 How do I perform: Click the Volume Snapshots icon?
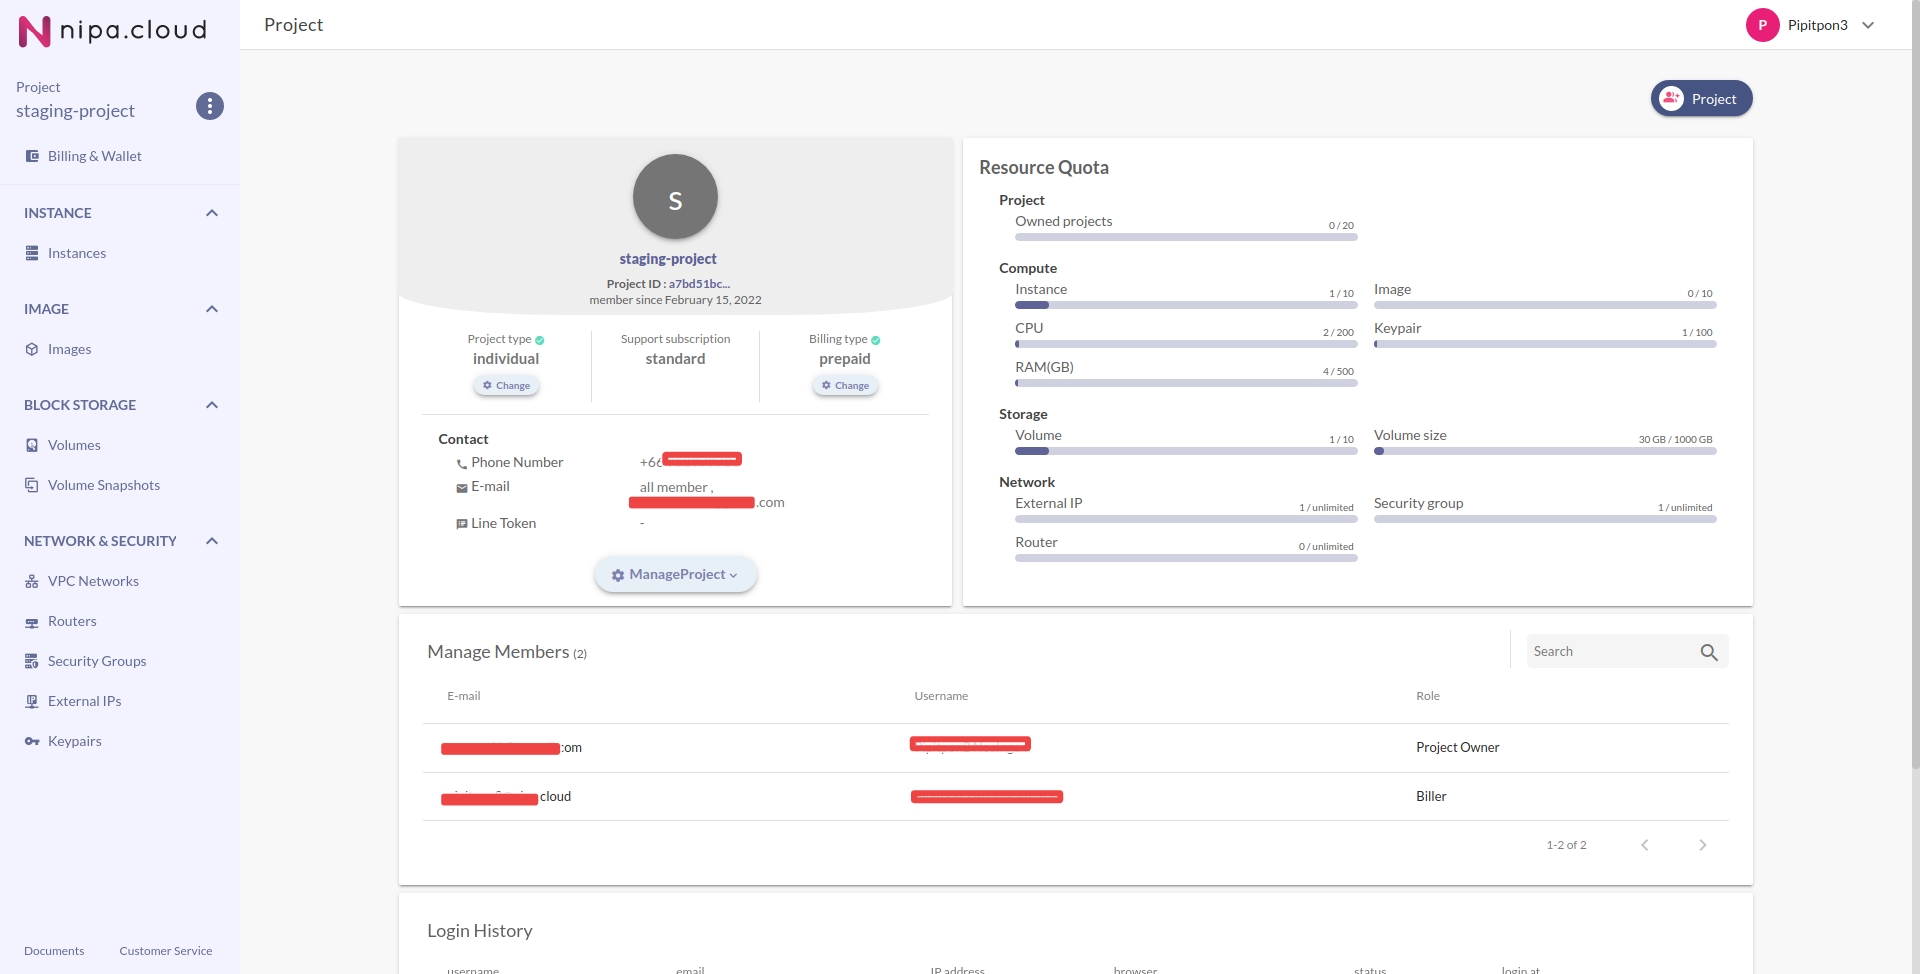click(32, 485)
